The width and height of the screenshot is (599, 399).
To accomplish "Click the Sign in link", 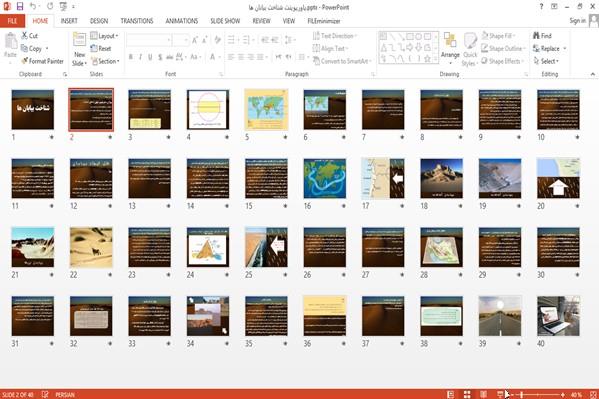I will [x=577, y=21].
